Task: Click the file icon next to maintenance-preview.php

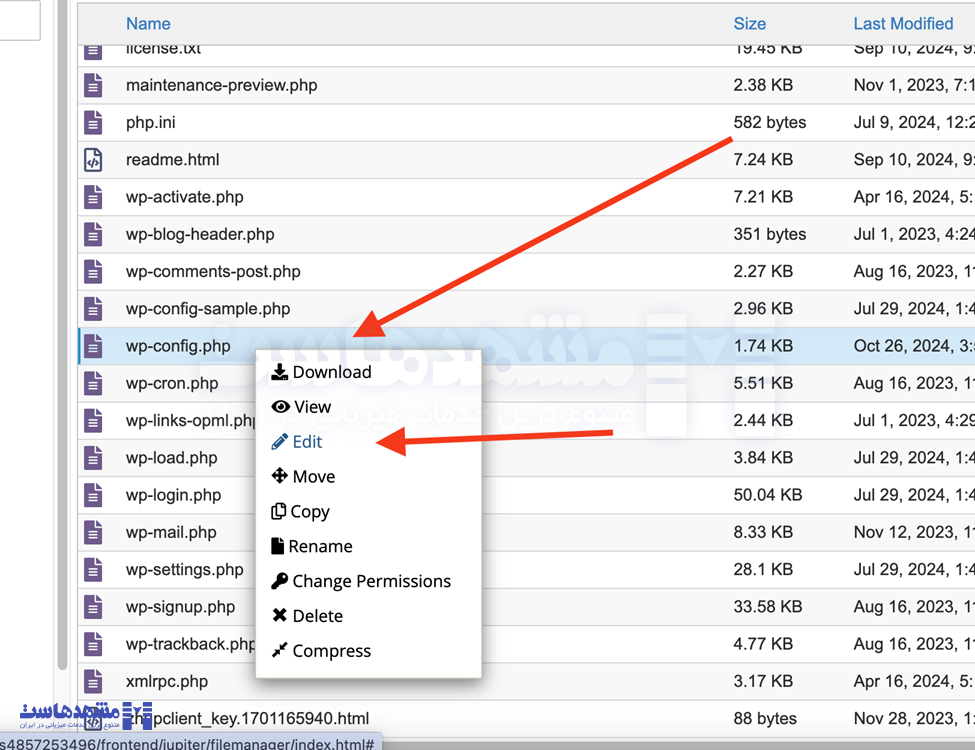Action: 93,85
